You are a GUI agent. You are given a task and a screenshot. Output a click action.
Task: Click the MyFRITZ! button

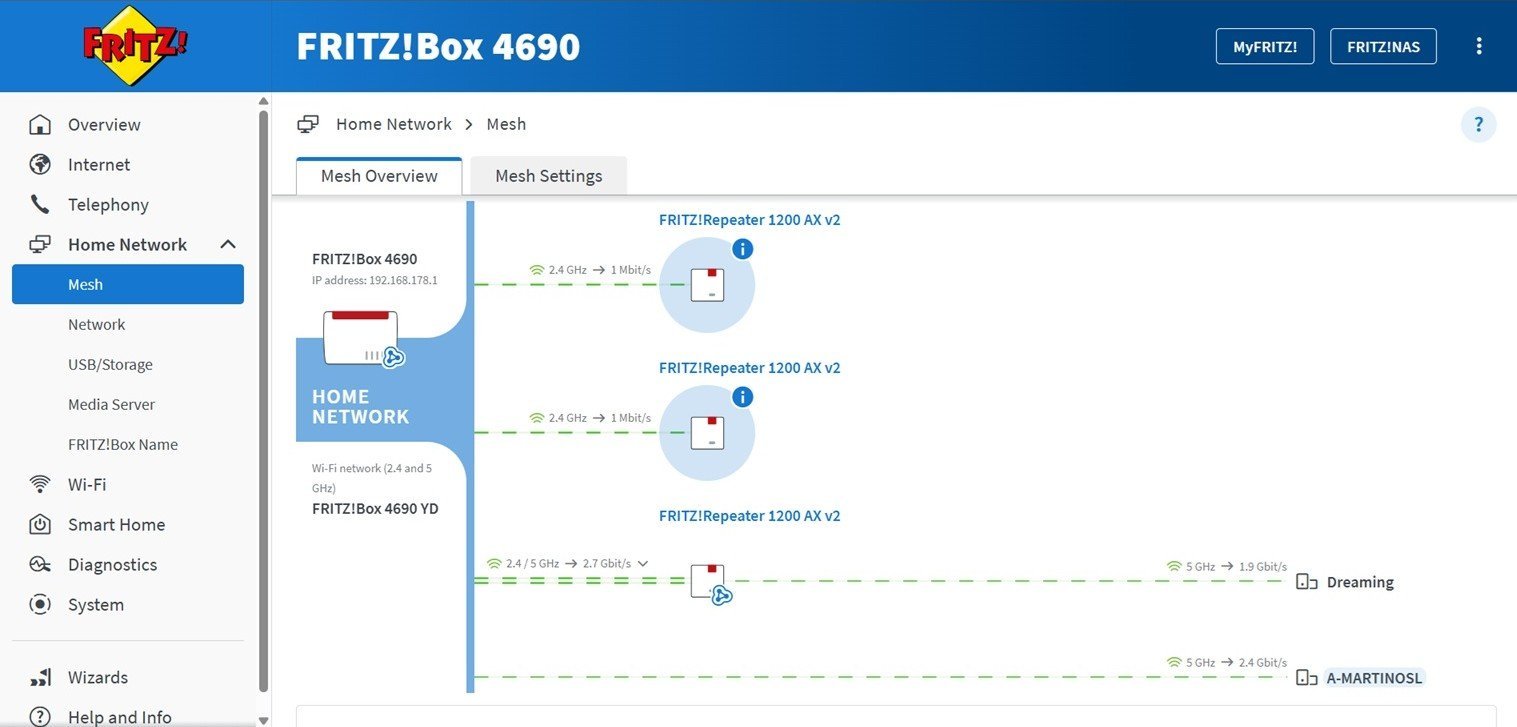click(1264, 46)
